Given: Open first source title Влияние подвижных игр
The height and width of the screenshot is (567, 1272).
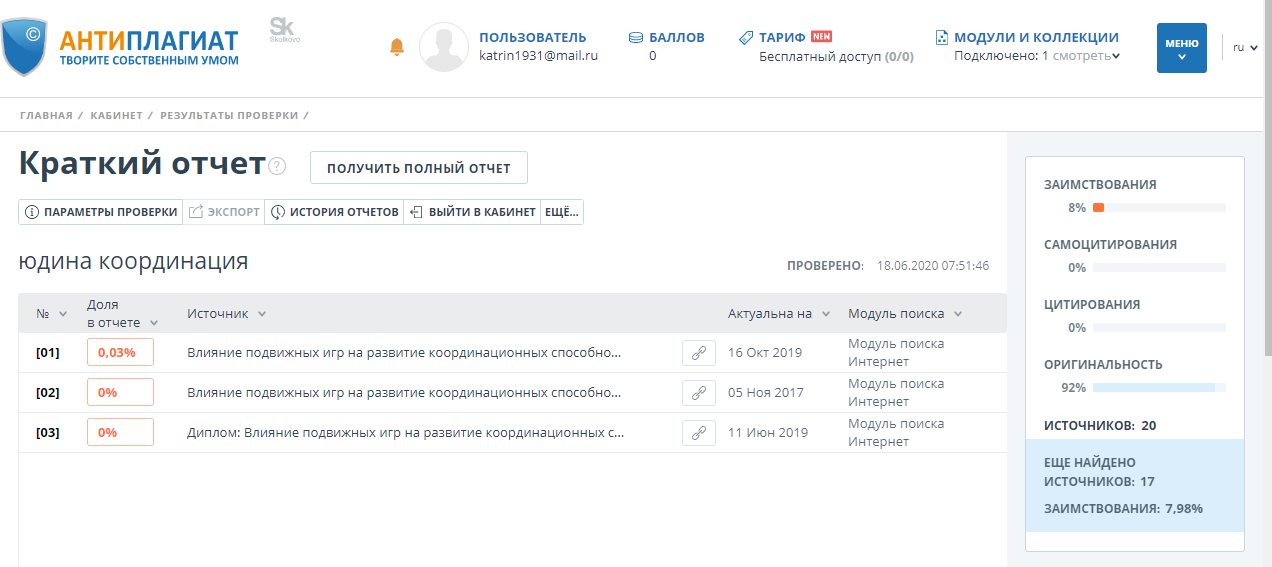Looking at the screenshot, I should (403, 353).
